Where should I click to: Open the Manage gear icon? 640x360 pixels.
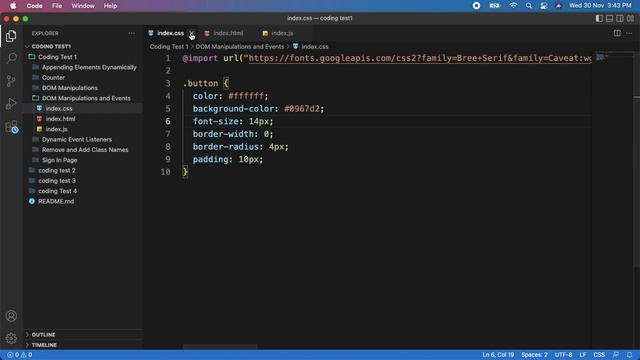click(11, 338)
